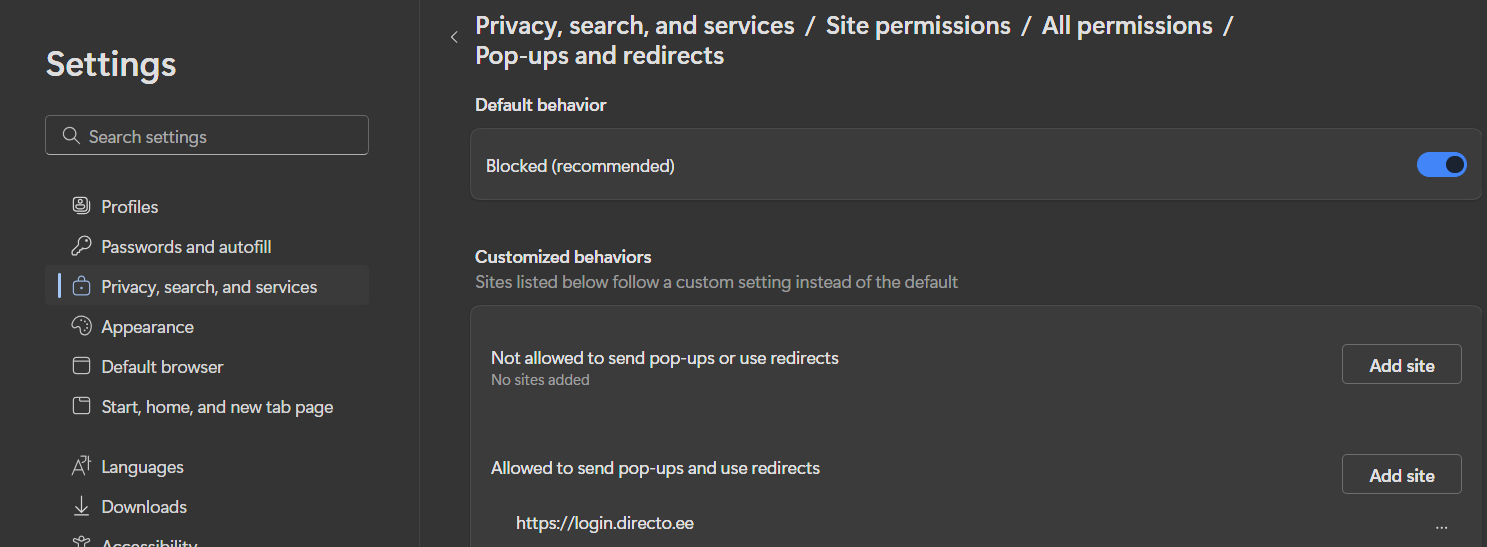Click the Search settings input field
Viewport: 1487px width, 547px height.
[x=220, y=136]
